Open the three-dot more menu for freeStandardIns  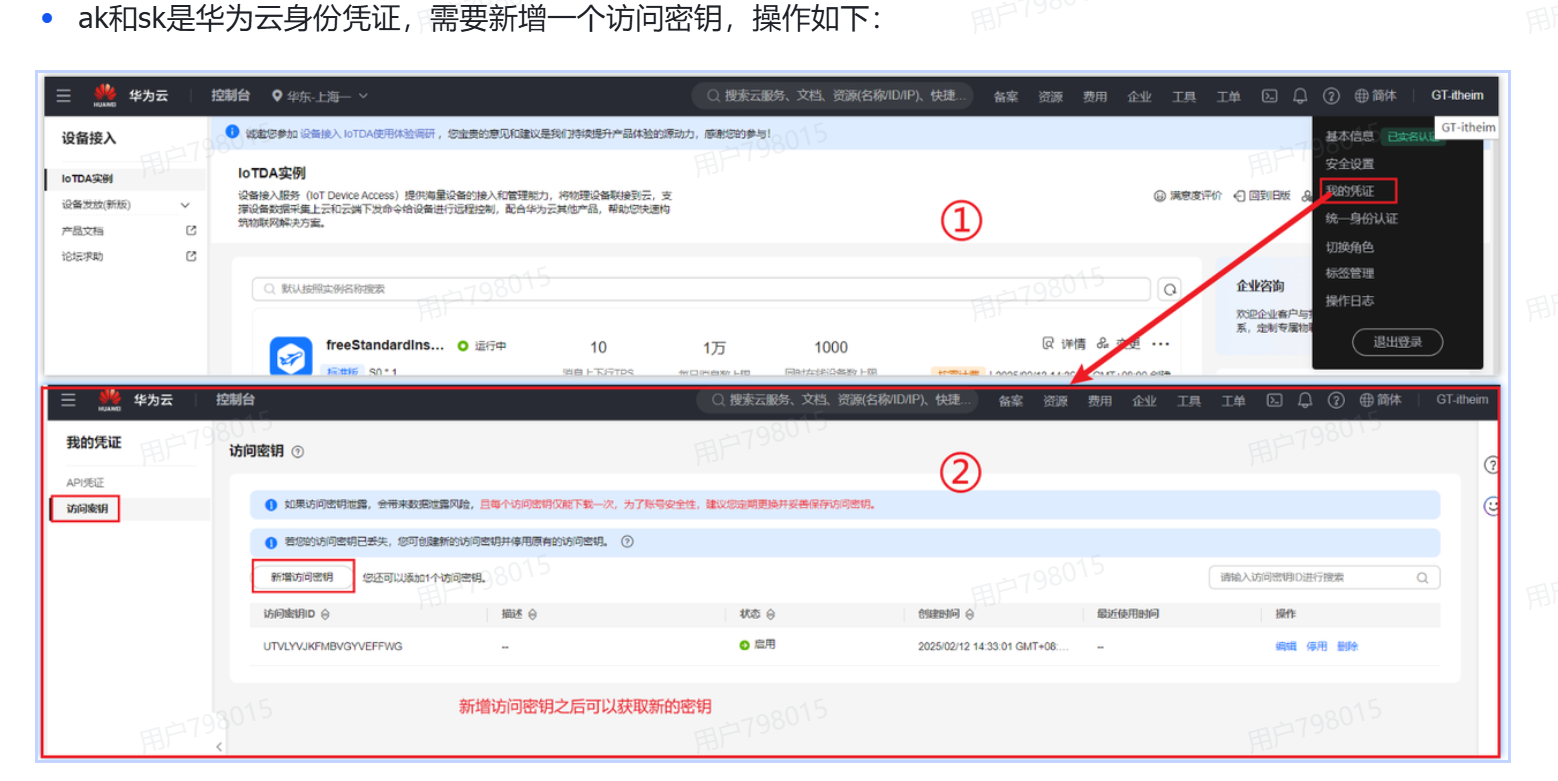1160,344
